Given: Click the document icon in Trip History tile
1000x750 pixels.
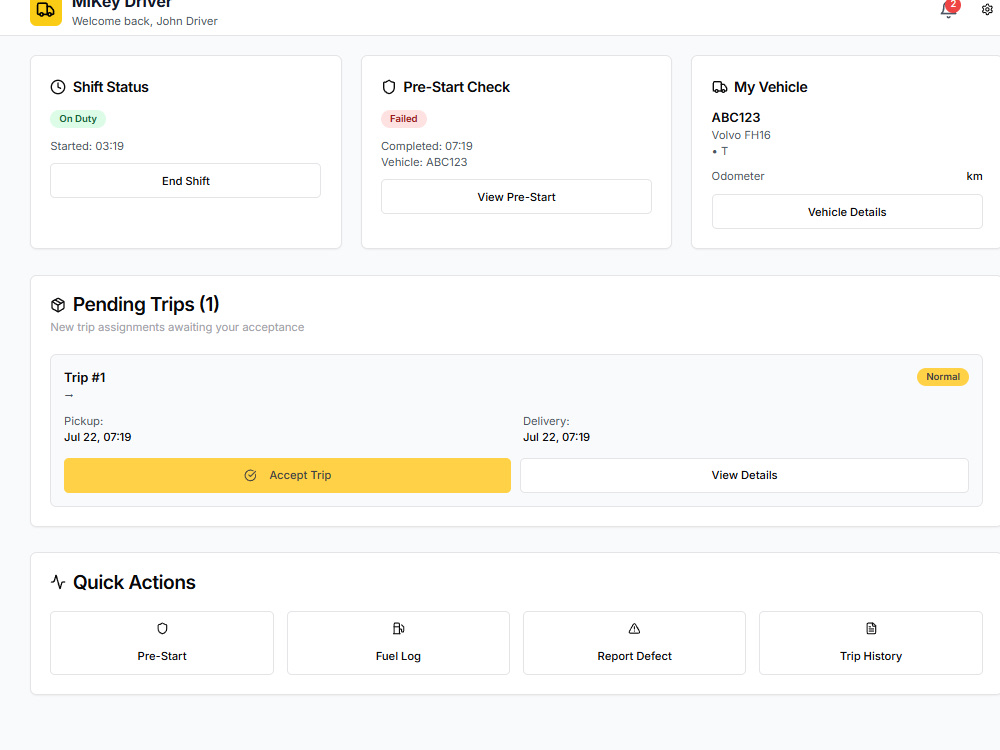Looking at the screenshot, I should point(871,629).
